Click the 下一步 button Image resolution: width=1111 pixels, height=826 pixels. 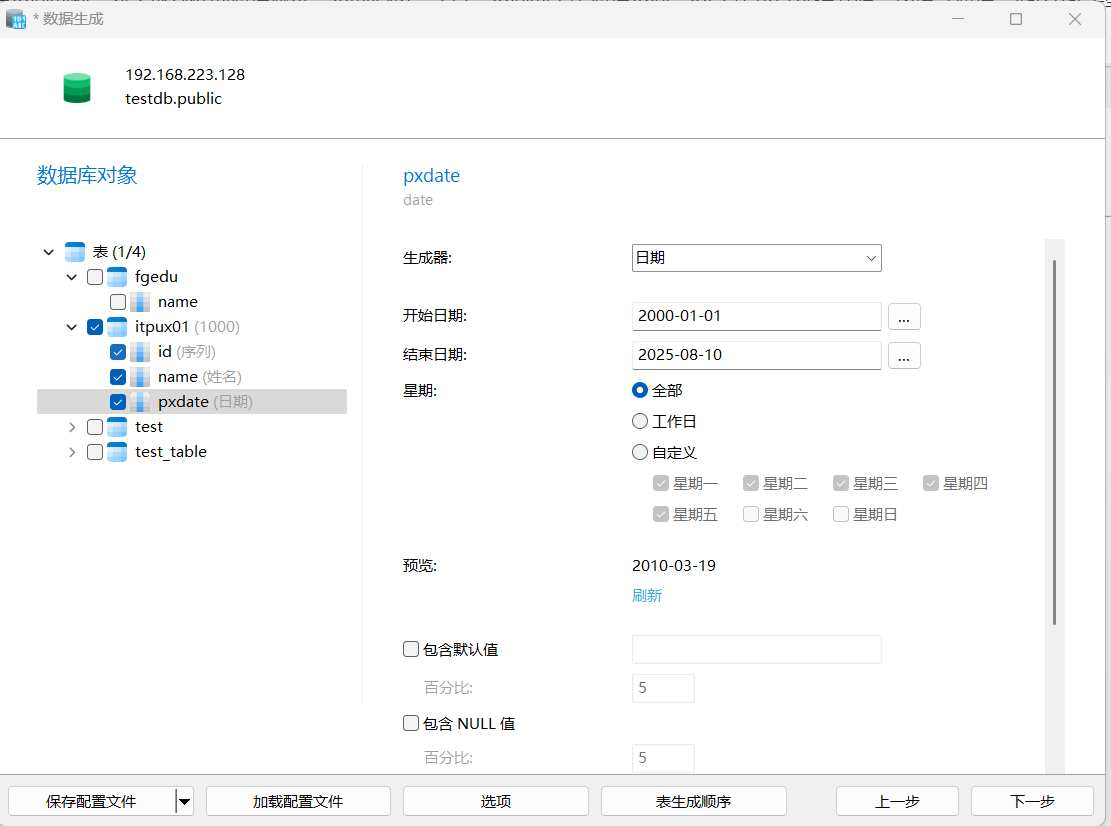tap(1031, 801)
